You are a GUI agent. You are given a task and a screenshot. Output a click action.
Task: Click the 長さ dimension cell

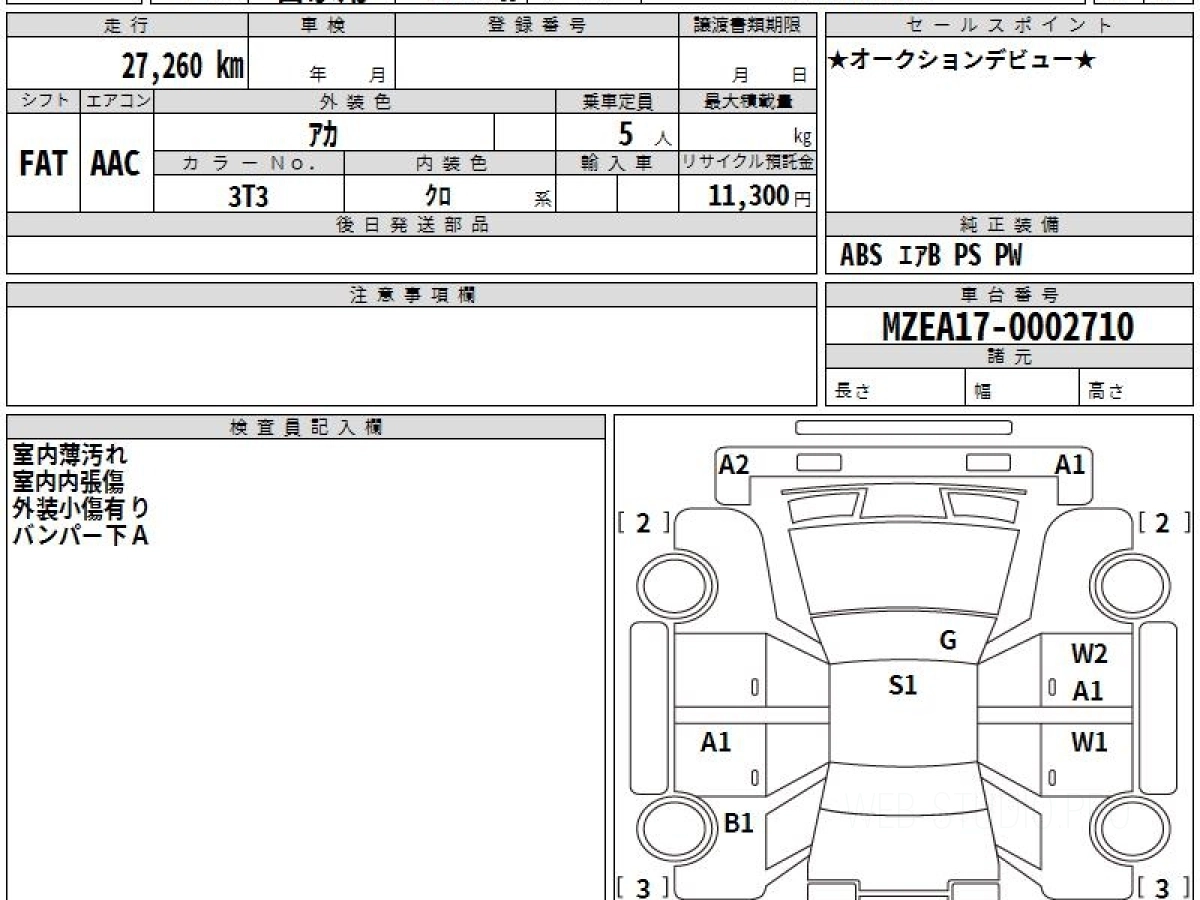[x=895, y=388]
